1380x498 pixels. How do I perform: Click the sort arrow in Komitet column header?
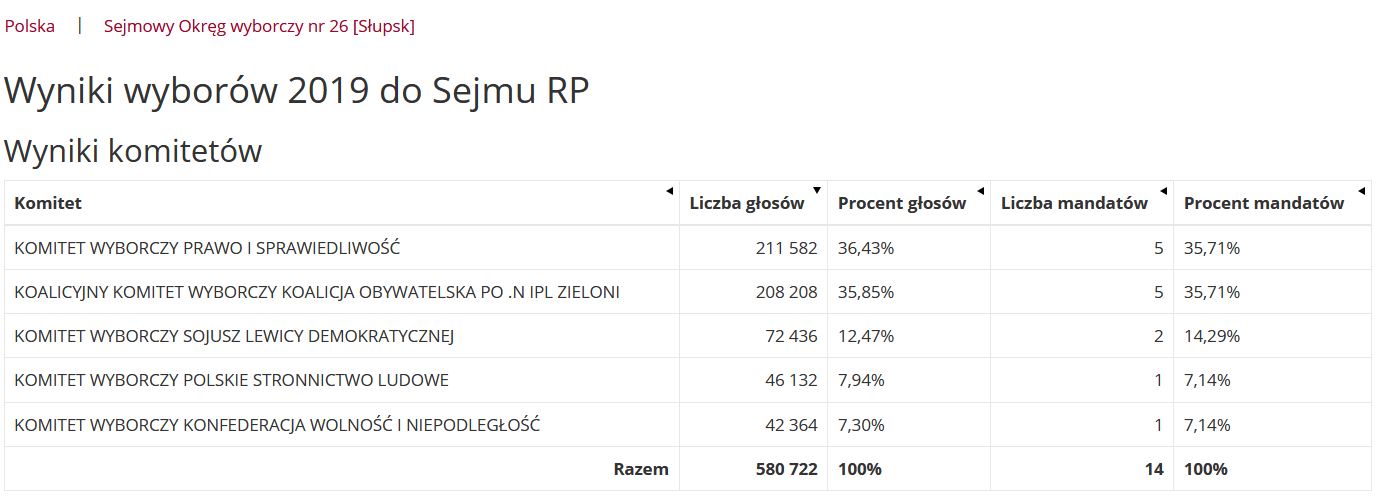tap(670, 191)
